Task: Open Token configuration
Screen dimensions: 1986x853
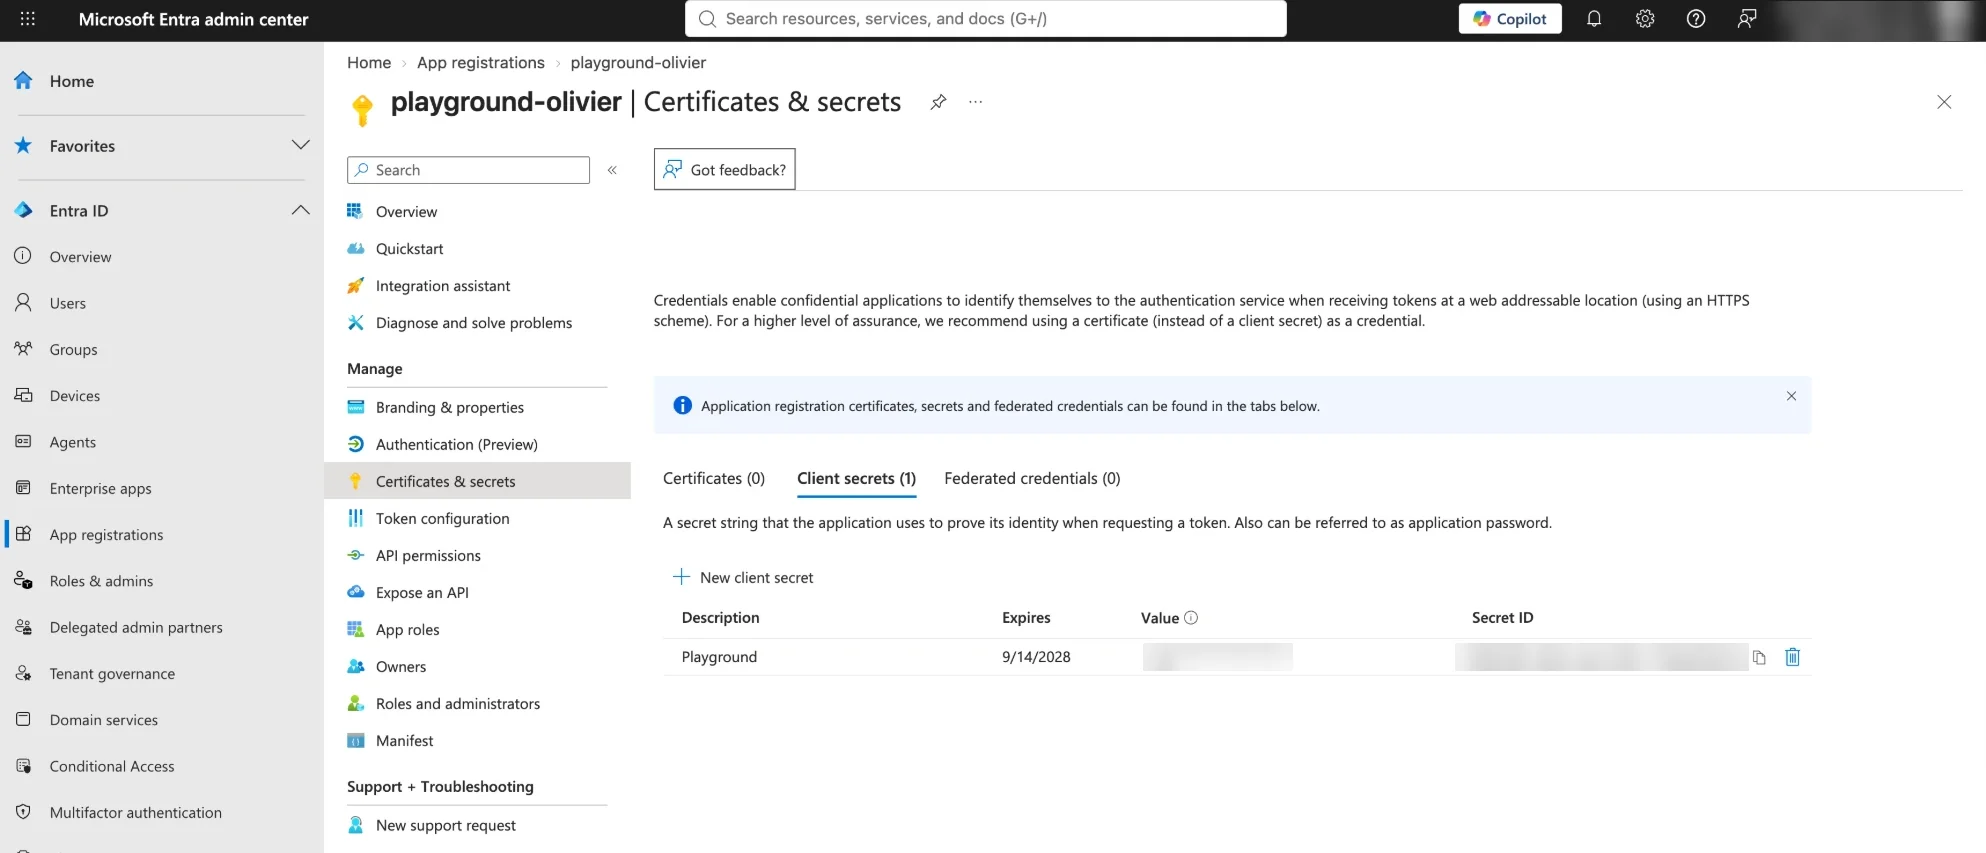Action: click(442, 518)
